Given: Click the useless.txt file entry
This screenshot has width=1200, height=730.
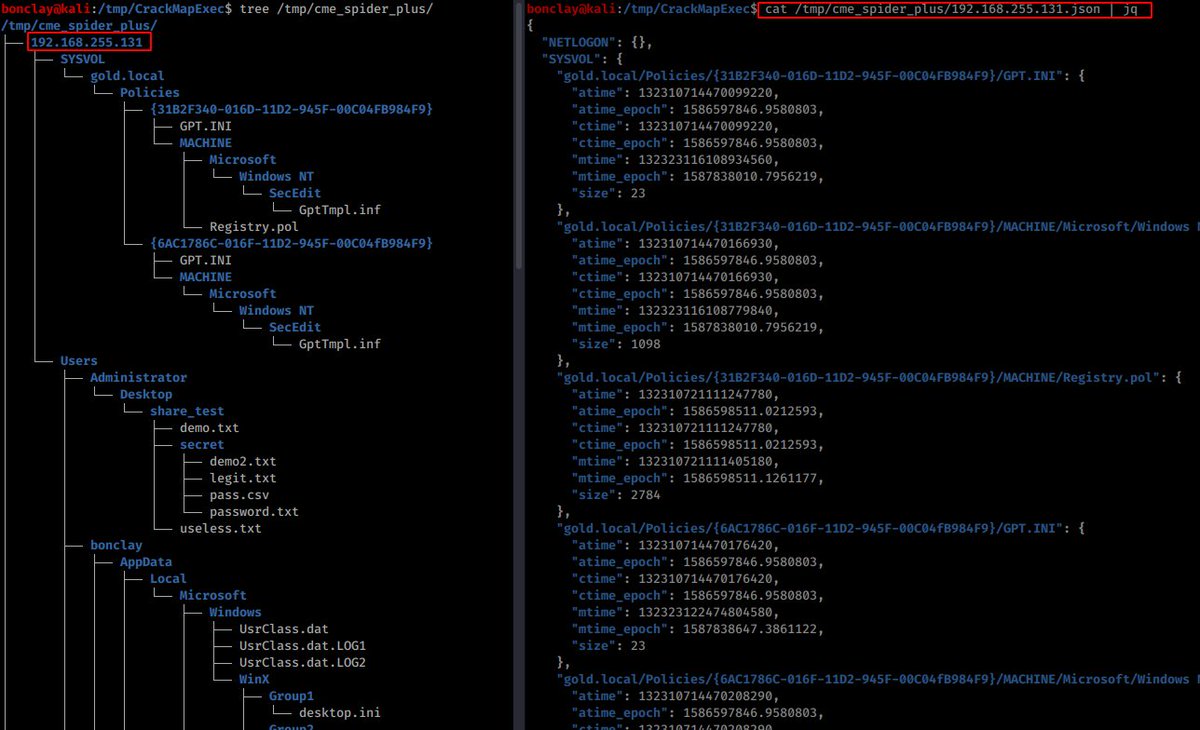Looking at the screenshot, I should [220, 528].
